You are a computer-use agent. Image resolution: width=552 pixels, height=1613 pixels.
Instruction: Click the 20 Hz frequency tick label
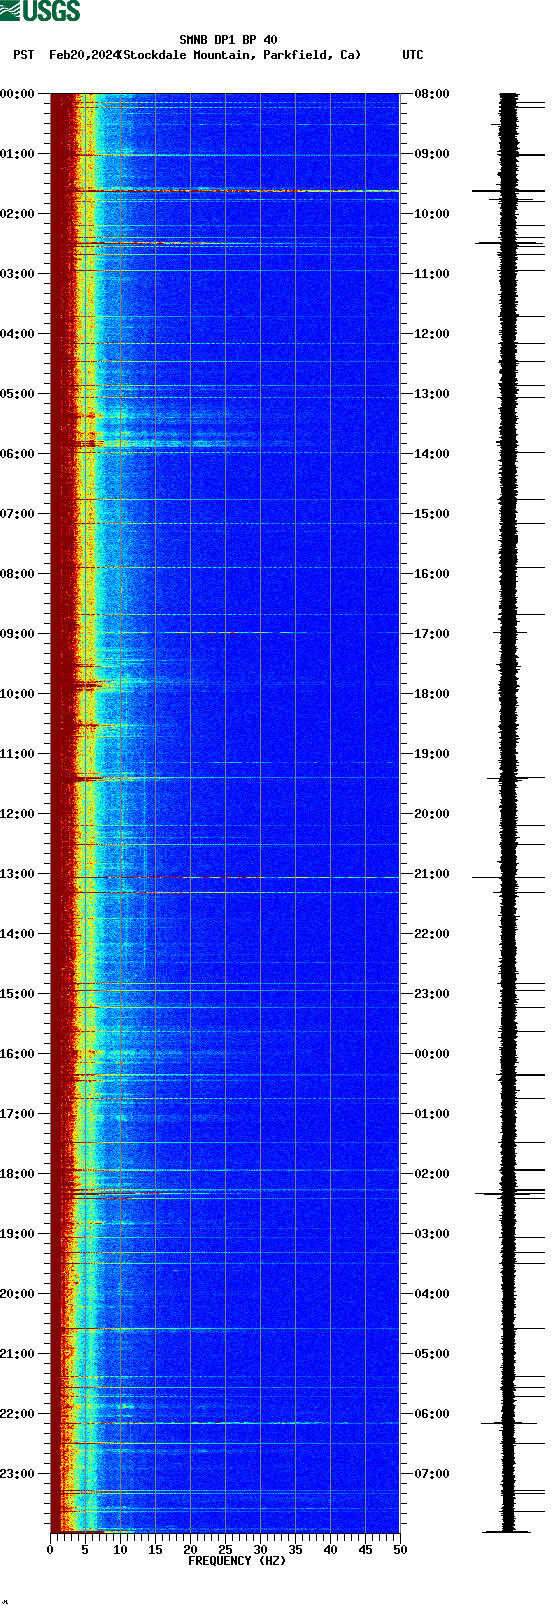tap(190, 1550)
